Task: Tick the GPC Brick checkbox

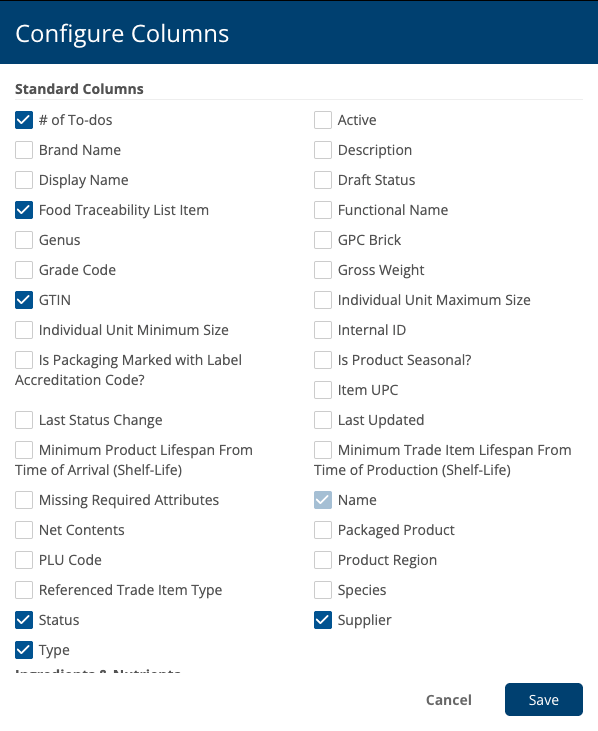Action: (x=323, y=240)
